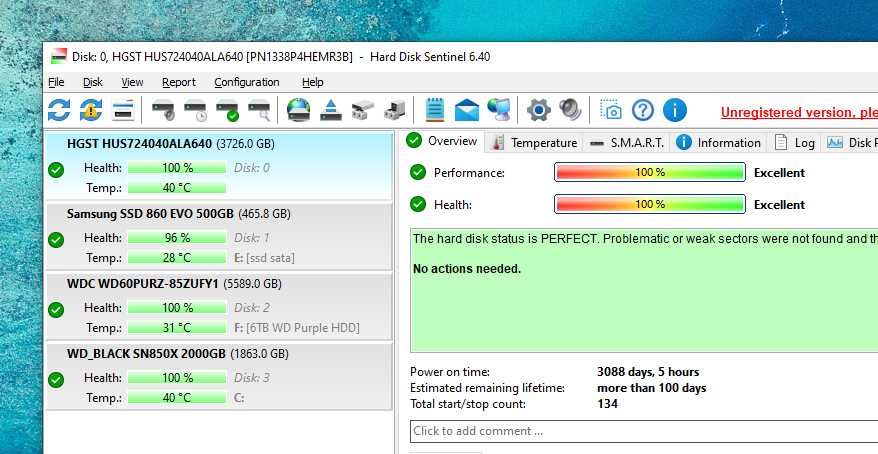Open the View menu
The height and width of the screenshot is (454, 878).
[132, 82]
